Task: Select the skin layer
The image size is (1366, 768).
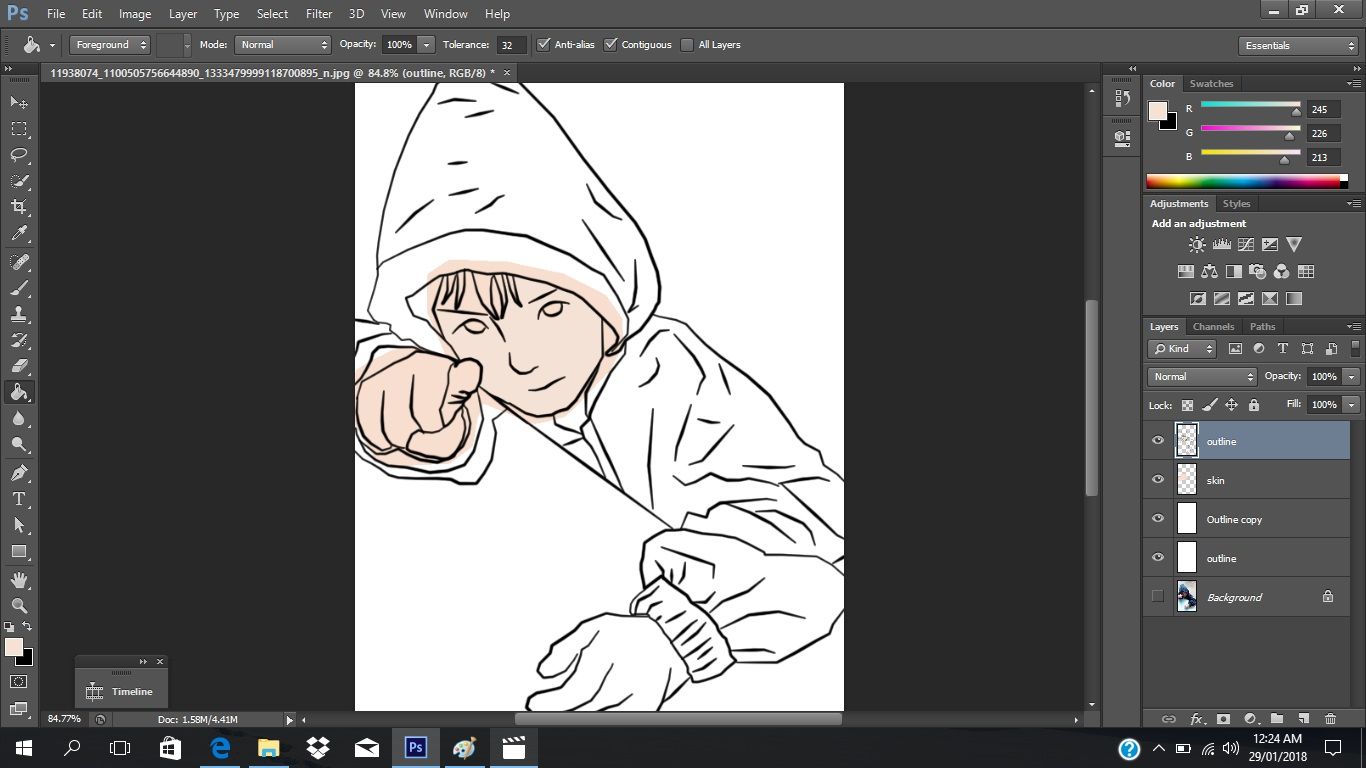Action: (1246, 480)
